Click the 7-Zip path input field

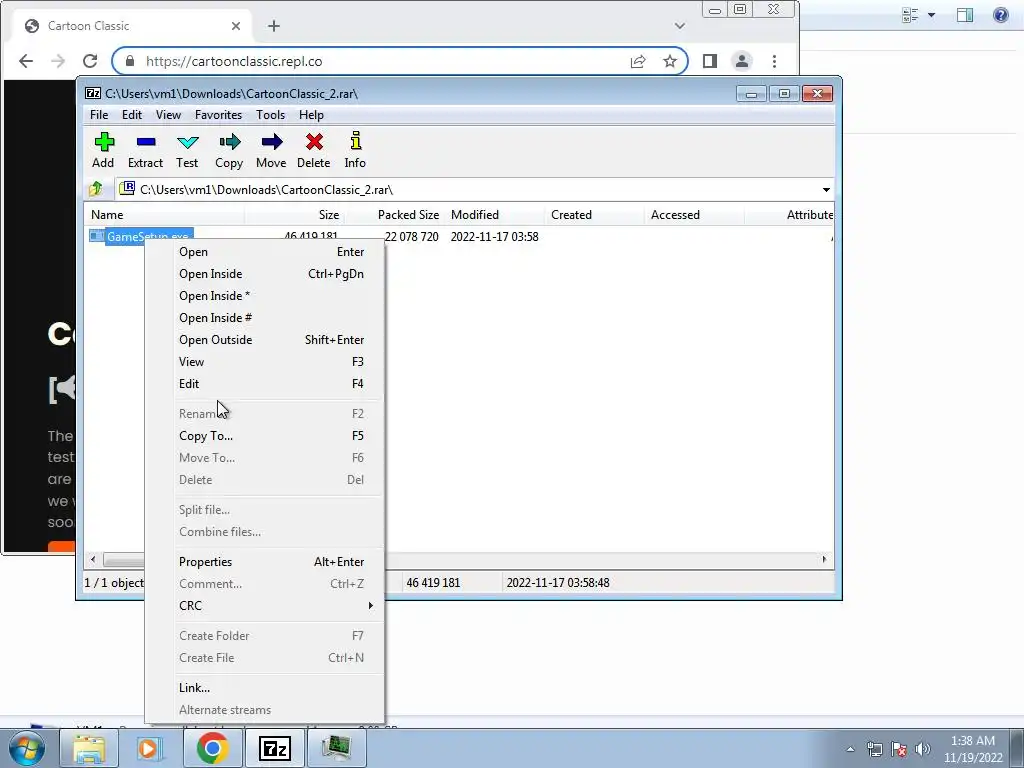(477, 189)
